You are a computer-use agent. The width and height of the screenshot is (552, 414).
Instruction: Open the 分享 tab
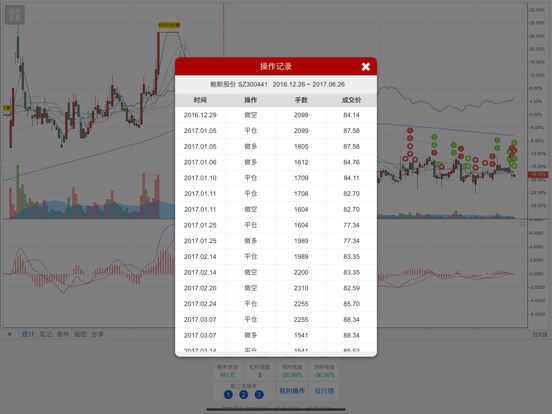pyautogui.click(x=98, y=334)
